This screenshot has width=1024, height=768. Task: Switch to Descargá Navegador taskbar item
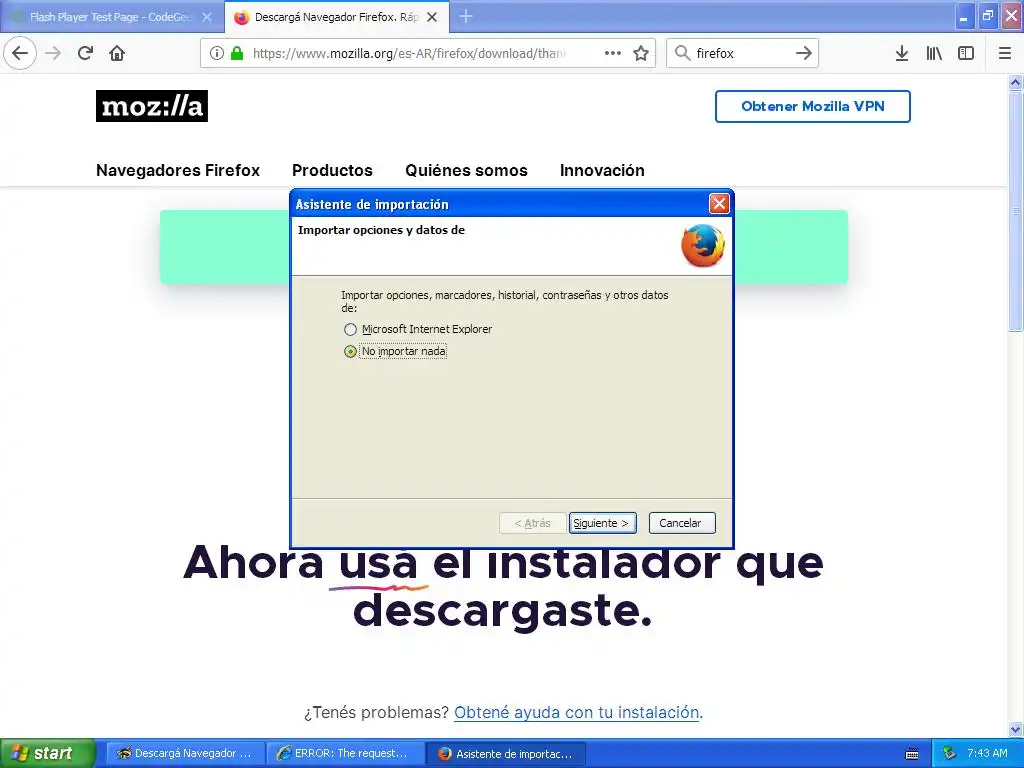[x=185, y=754]
